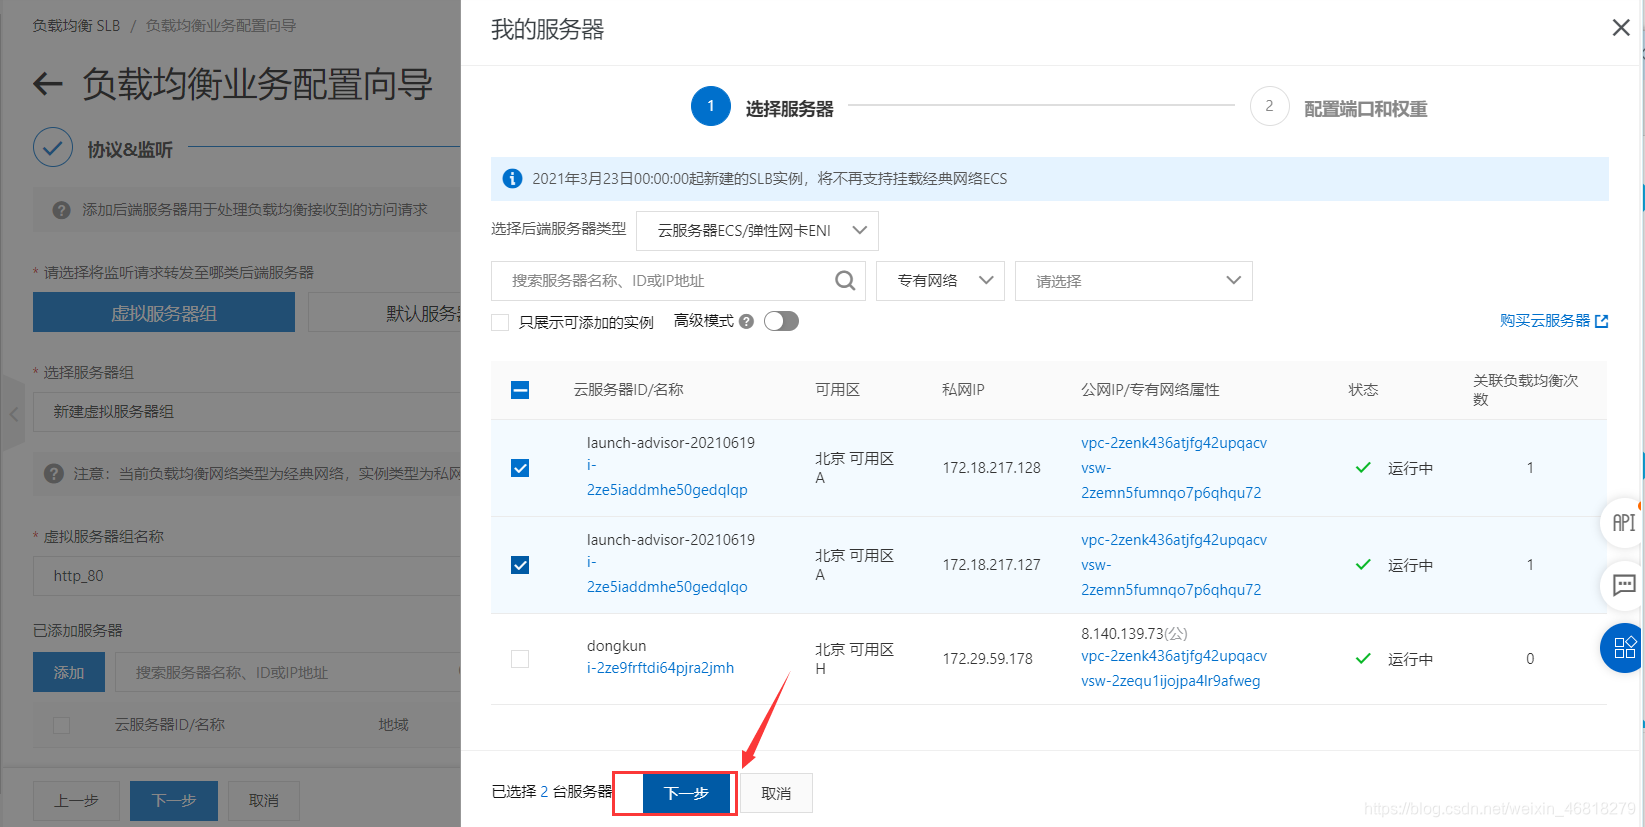Click the question icon before 注意 notice

pyautogui.click(x=54, y=473)
